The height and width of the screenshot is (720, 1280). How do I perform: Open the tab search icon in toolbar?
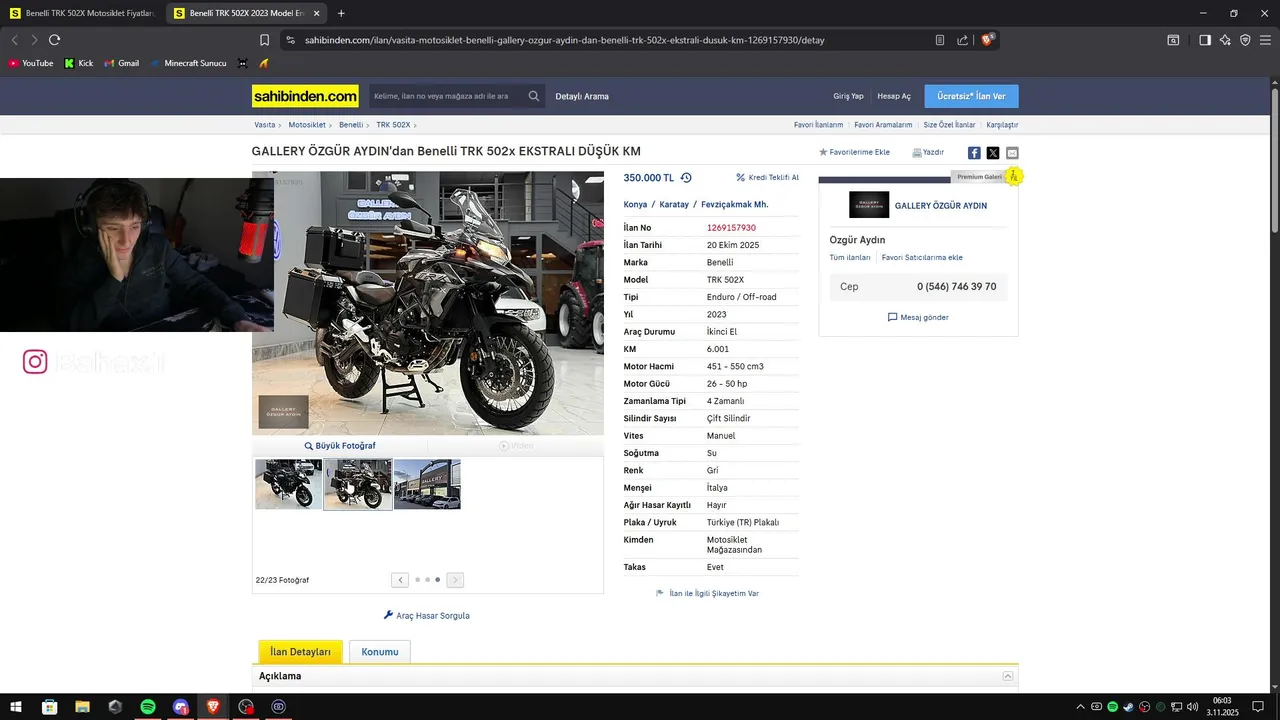point(1173,40)
